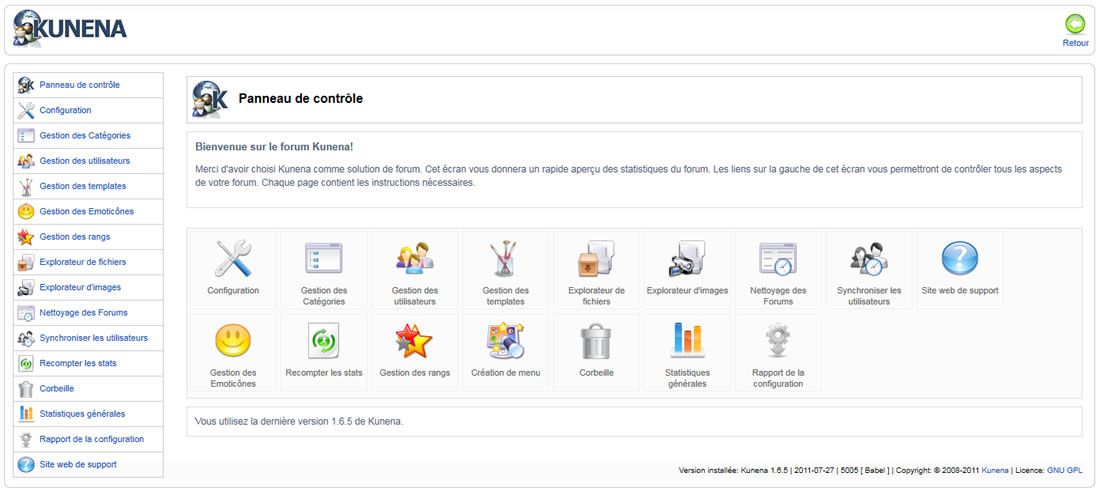The width and height of the screenshot is (1100, 492).
Task: Open the Rapport de la configuration dashboard icon
Action: click(x=778, y=340)
